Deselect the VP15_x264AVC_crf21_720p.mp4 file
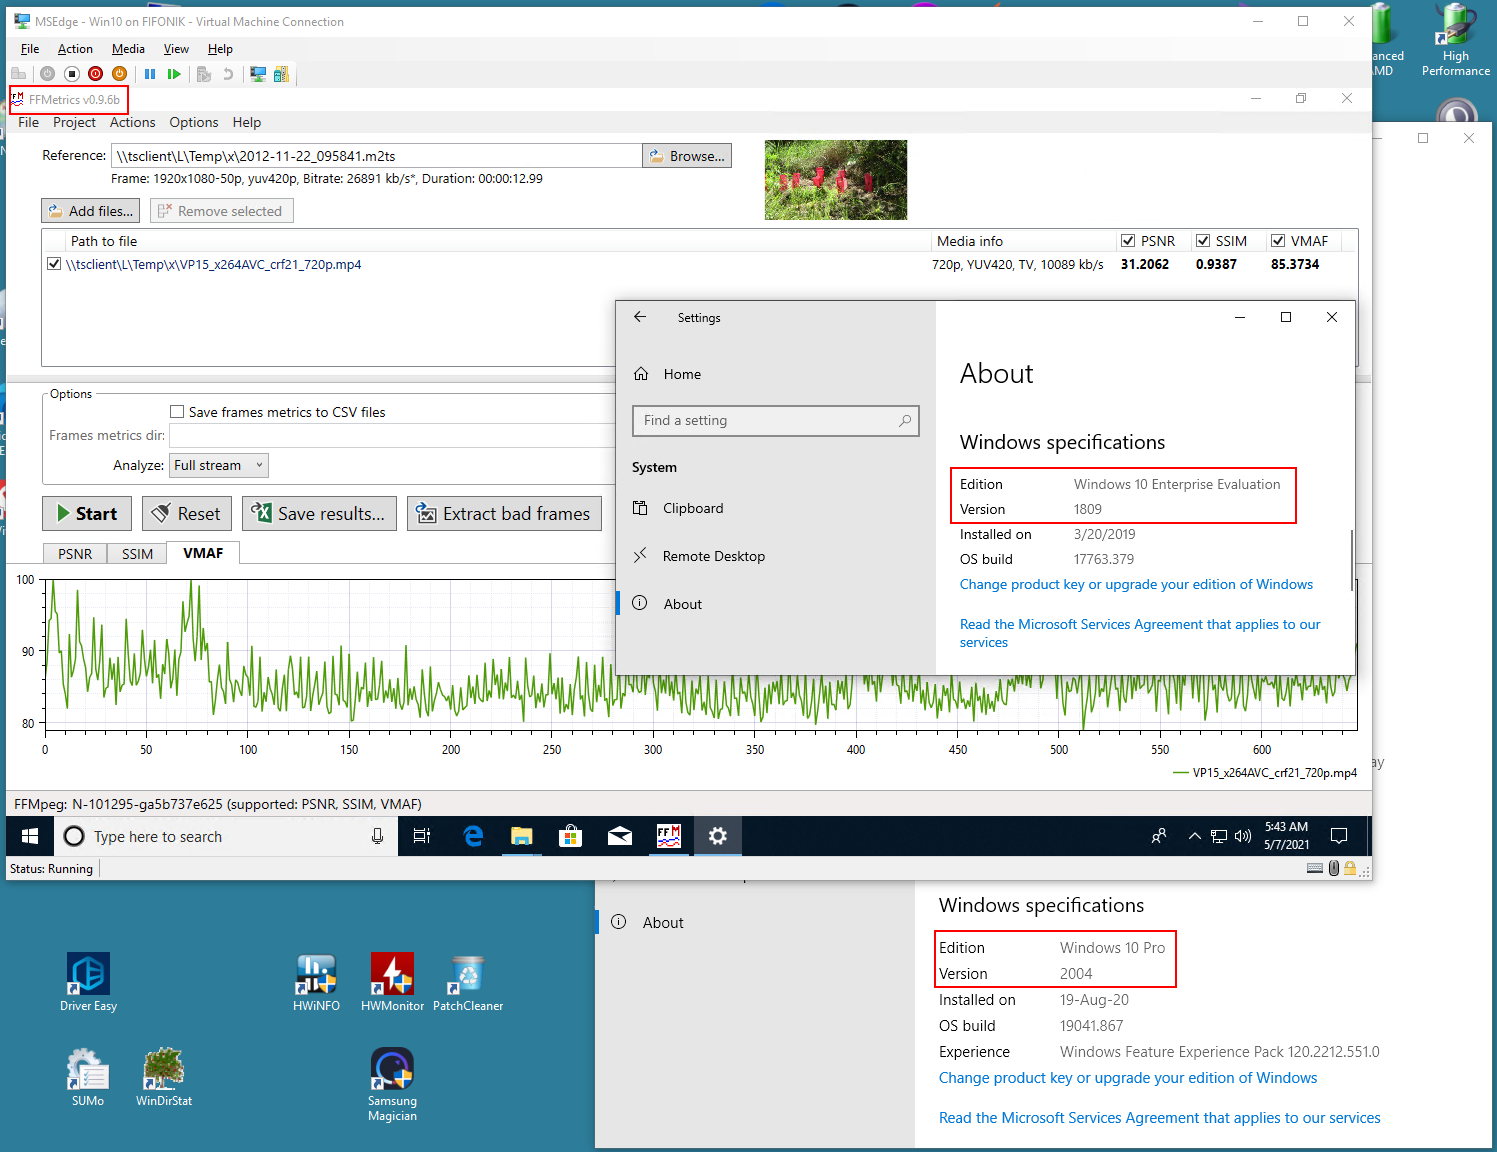The height and width of the screenshot is (1152, 1497). 54,264
